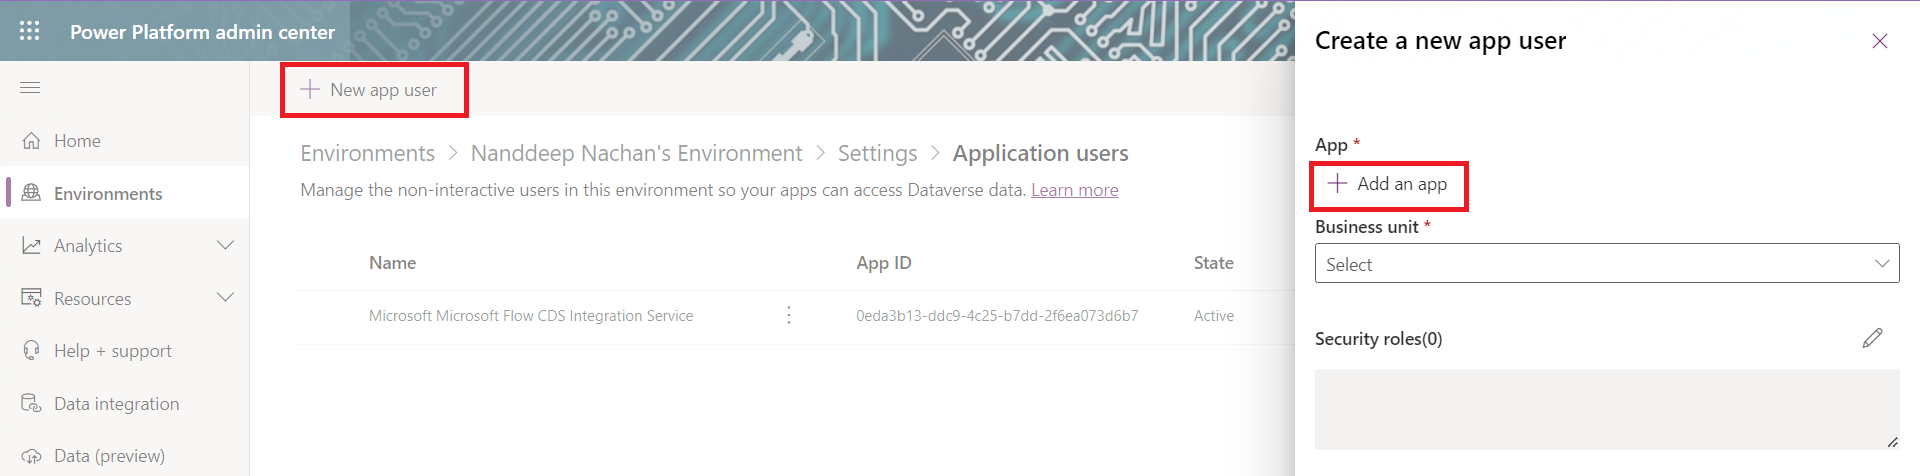Navigate to Settings breadcrumb
Screen dimensions: 1920x476
click(877, 153)
